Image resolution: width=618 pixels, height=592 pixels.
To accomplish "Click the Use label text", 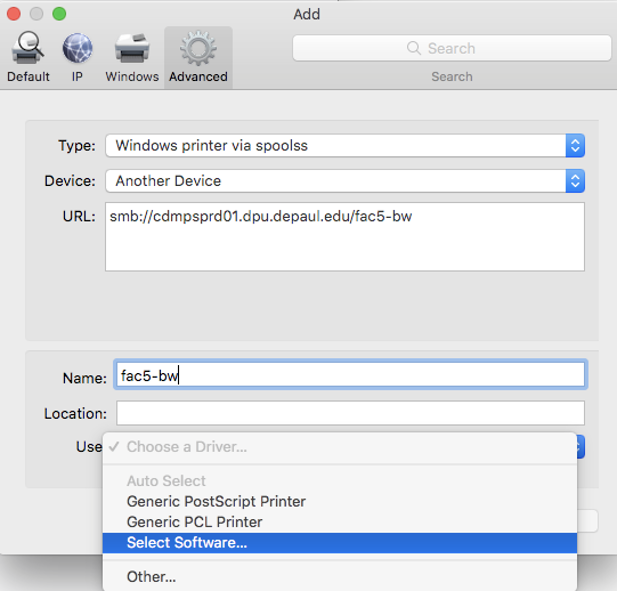I will coord(89,447).
